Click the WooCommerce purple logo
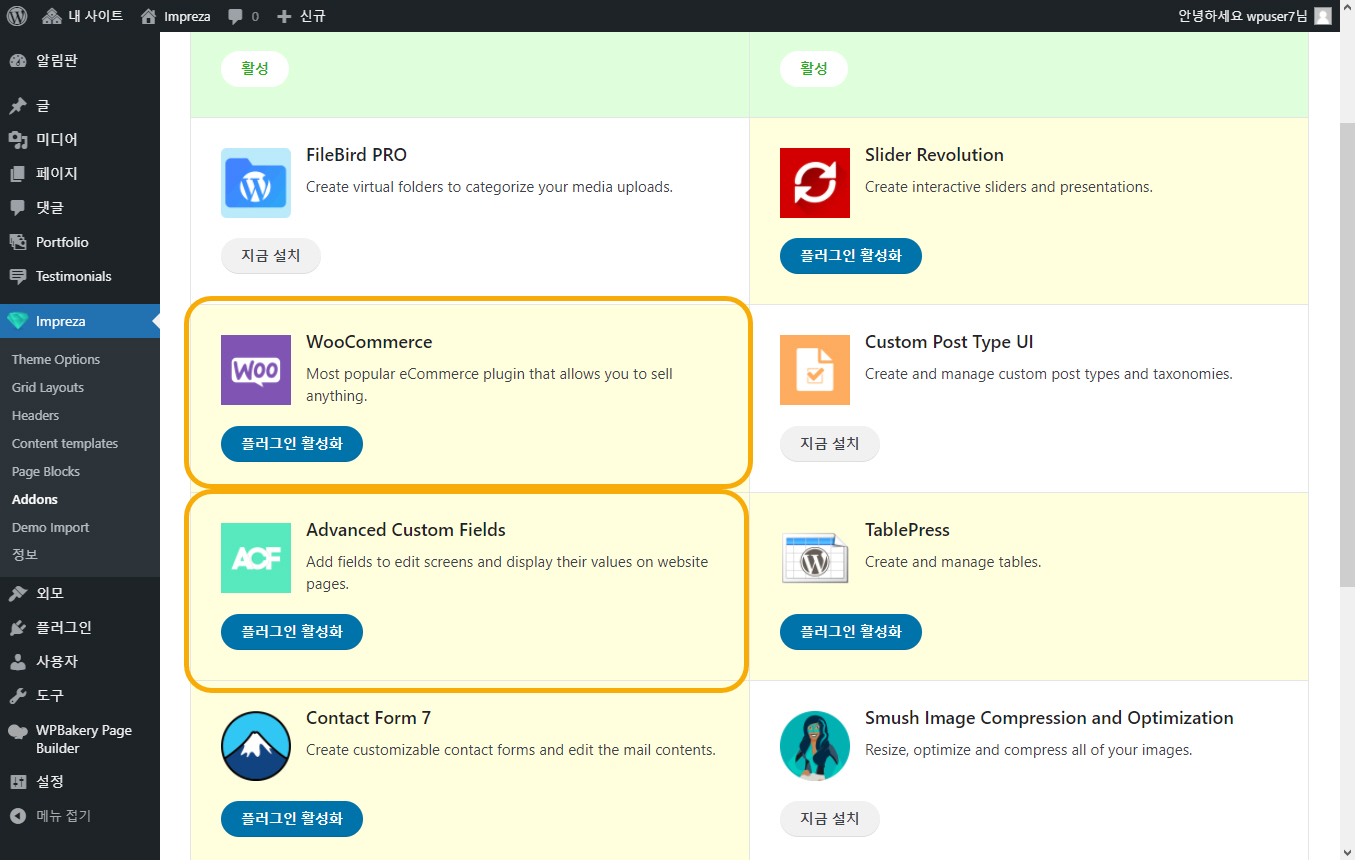This screenshot has width=1355, height=860. click(x=256, y=370)
